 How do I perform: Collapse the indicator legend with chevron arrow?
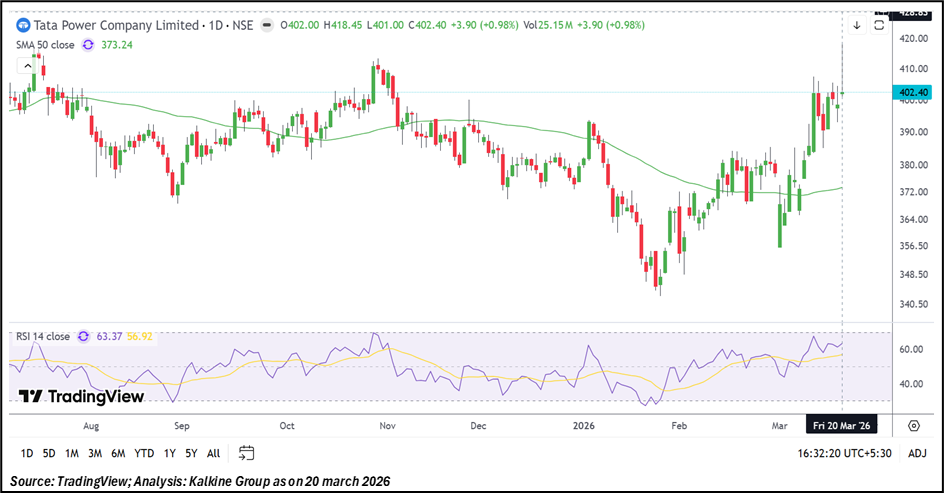coord(28,65)
